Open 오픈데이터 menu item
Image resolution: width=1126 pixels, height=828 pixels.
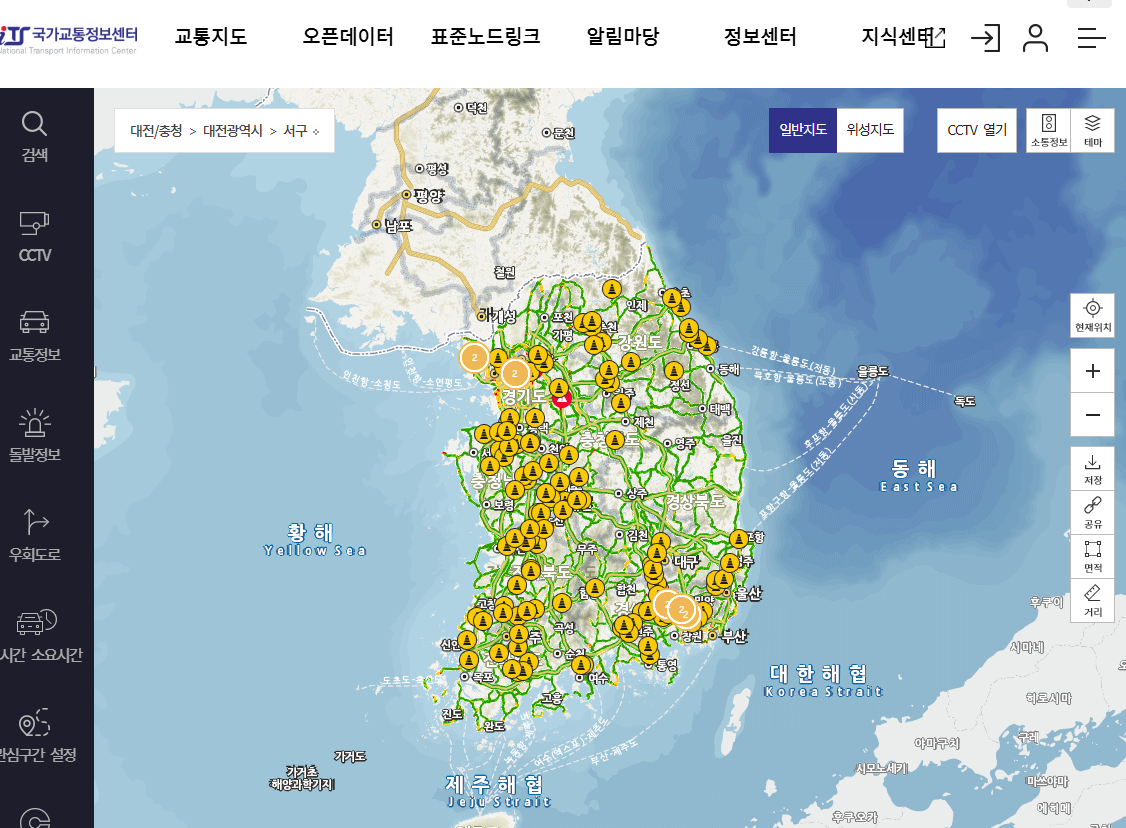(348, 37)
